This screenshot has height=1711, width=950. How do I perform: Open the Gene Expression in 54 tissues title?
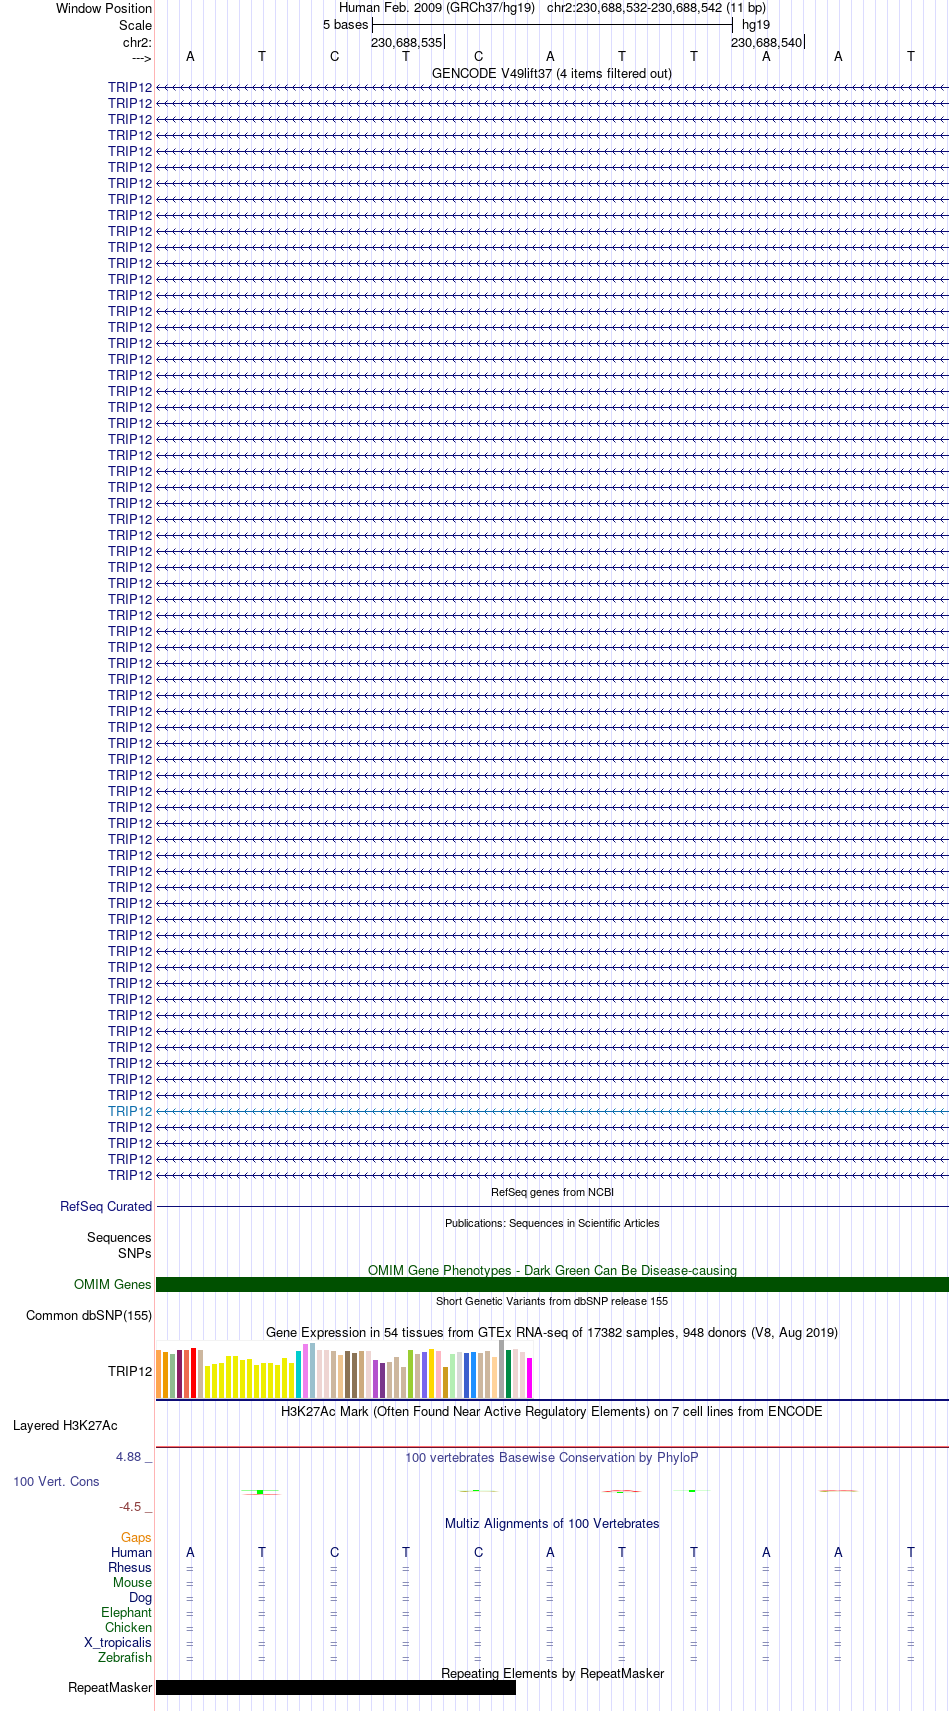(x=552, y=1333)
